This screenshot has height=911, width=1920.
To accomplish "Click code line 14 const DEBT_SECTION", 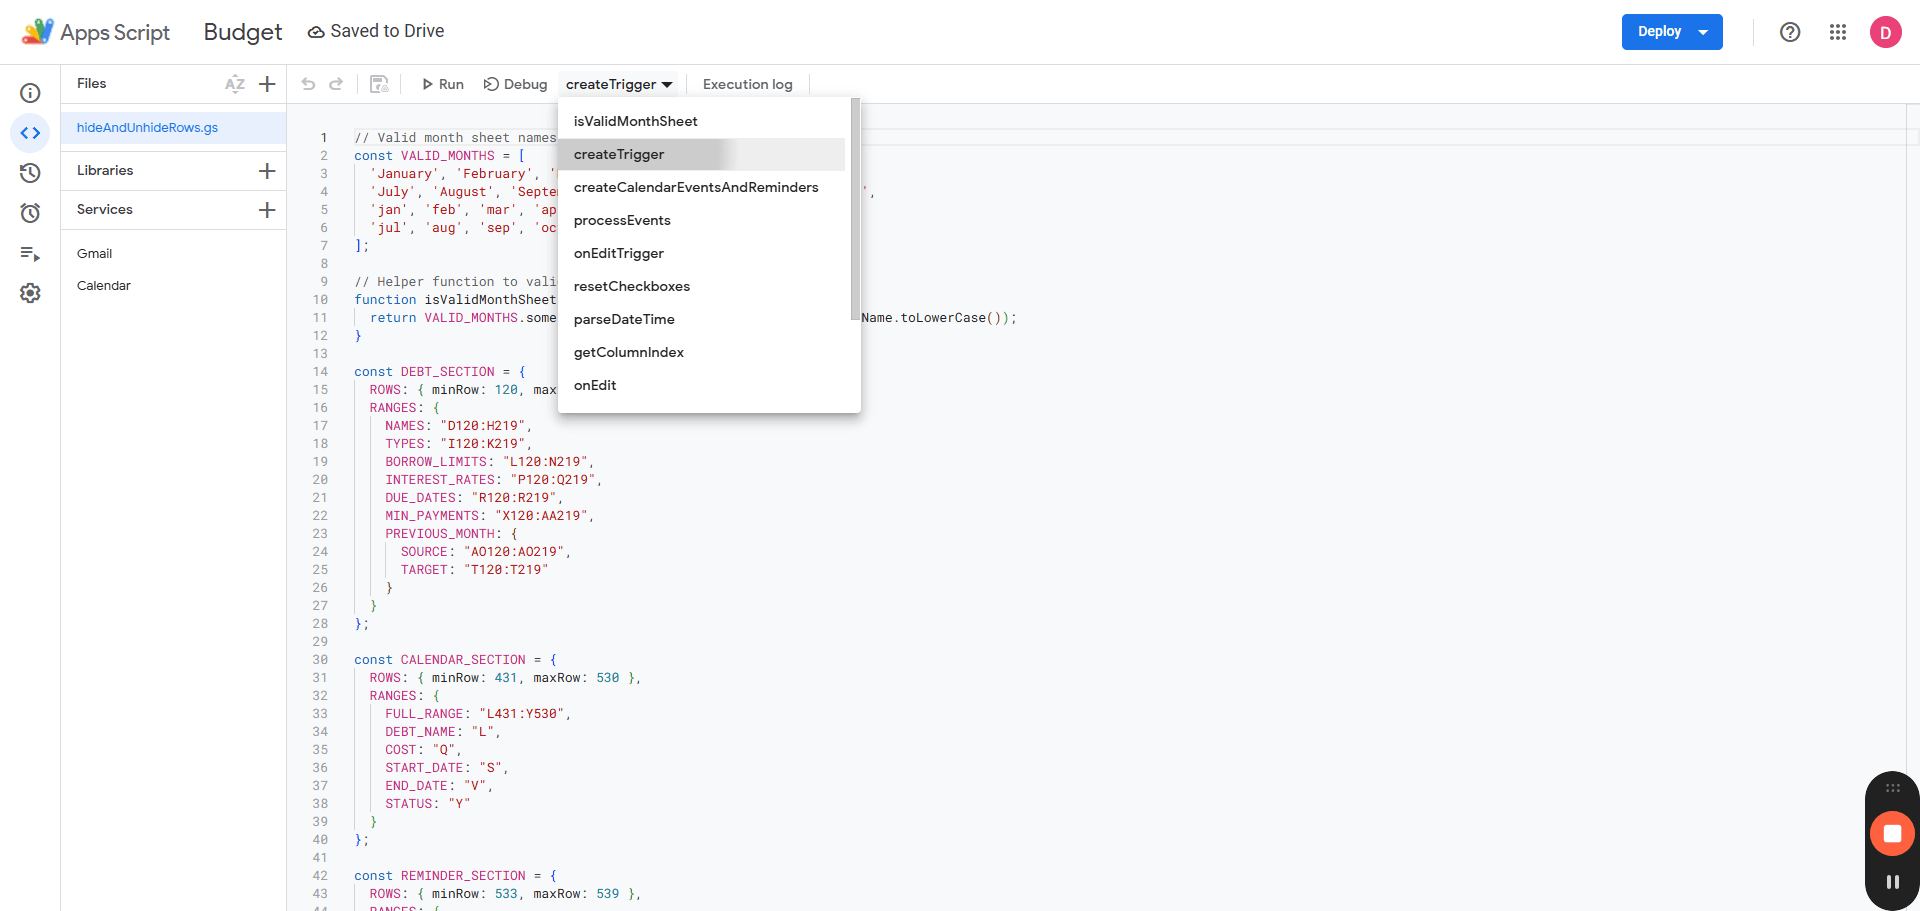I will (440, 372).
